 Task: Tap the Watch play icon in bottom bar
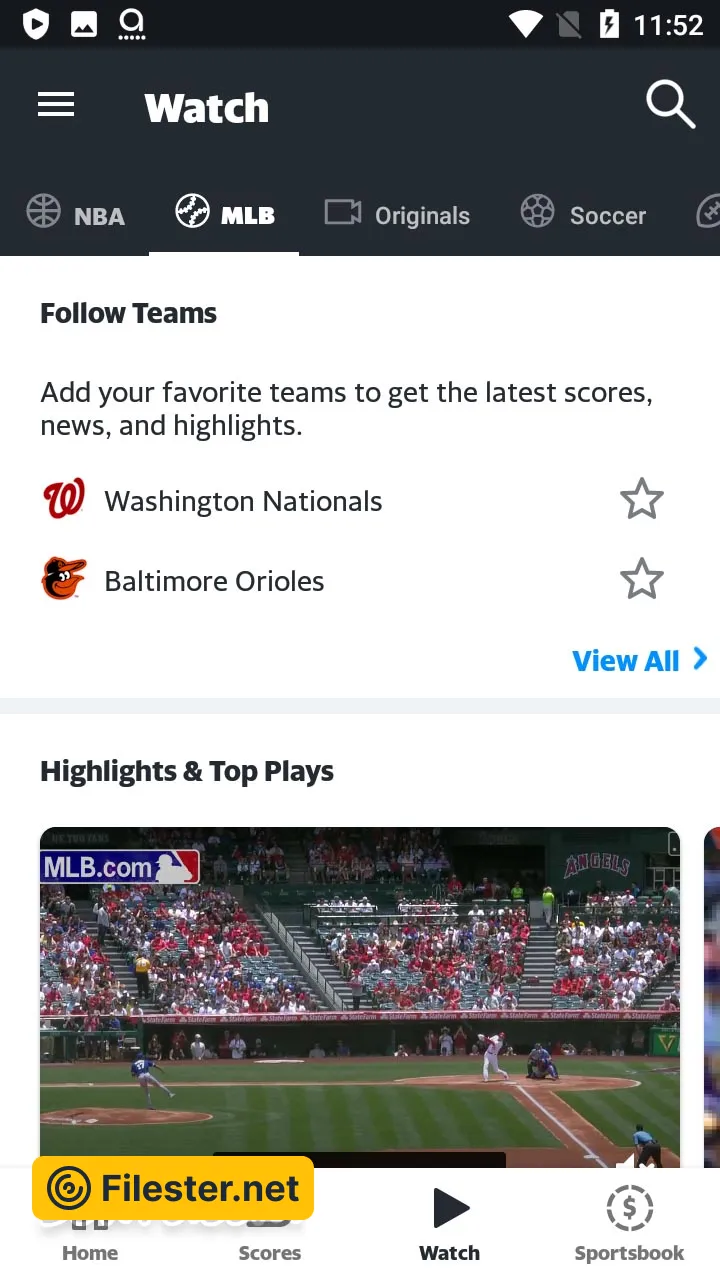(450, 1208)
